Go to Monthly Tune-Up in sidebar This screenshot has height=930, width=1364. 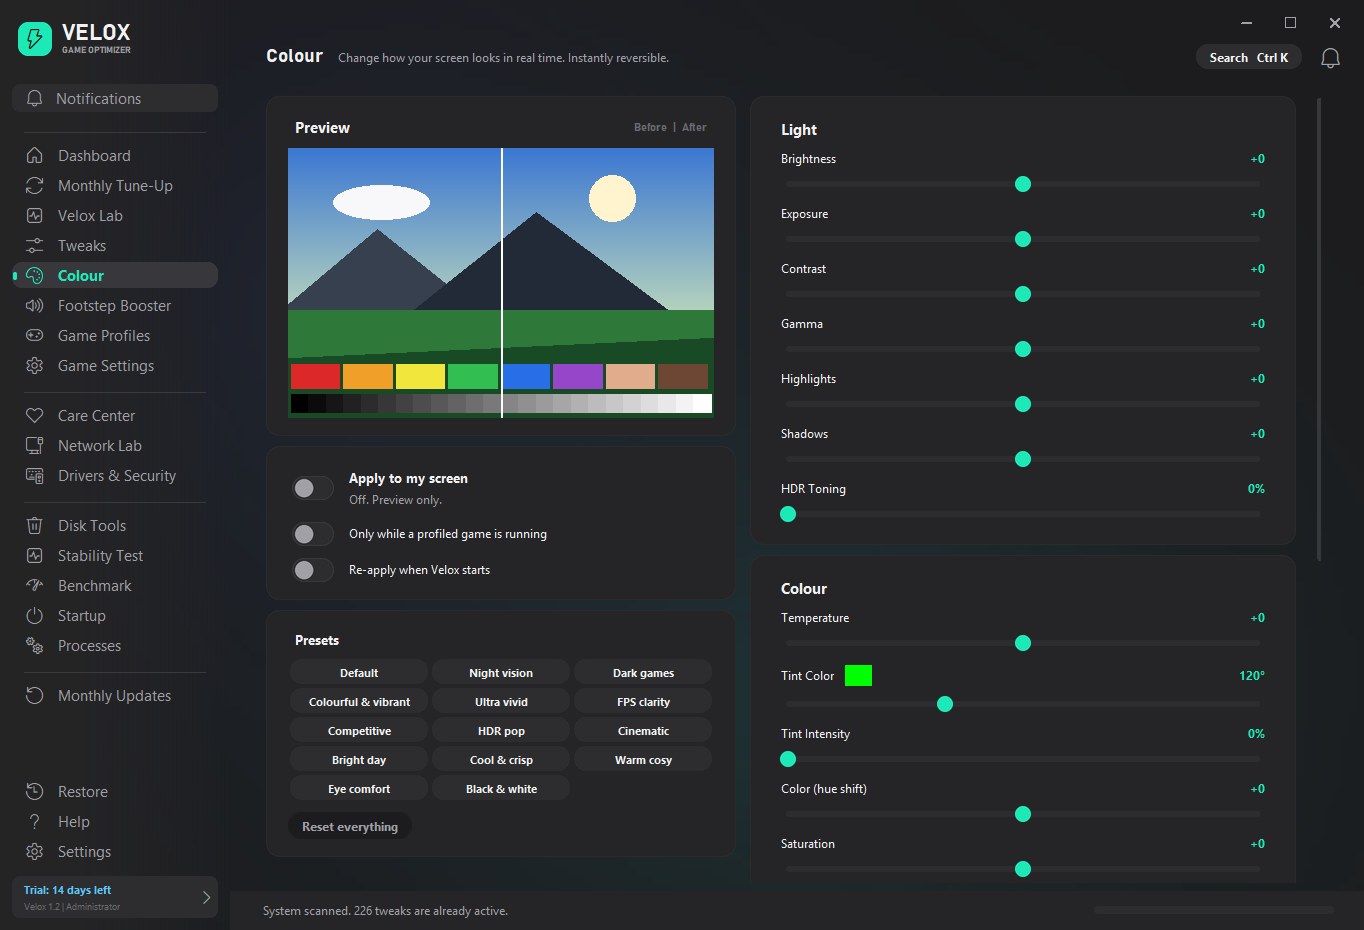(x=115, y=186)
